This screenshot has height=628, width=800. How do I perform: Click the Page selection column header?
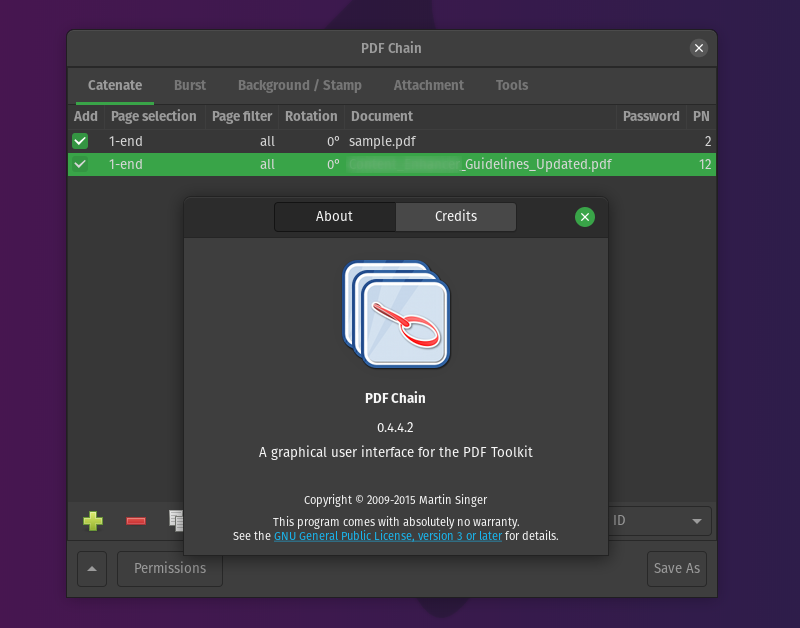click(x=154, y=116)
